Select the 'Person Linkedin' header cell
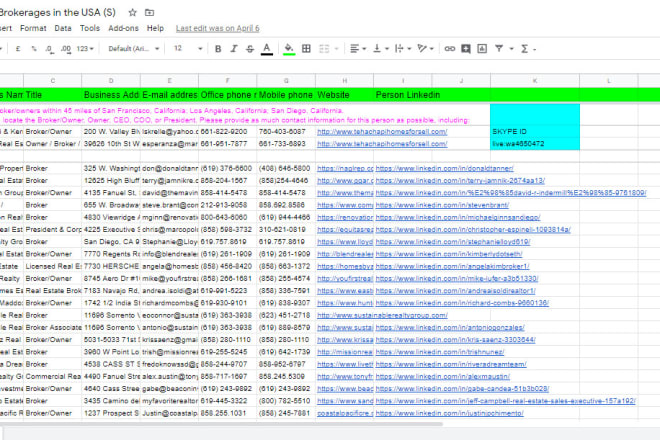 click(403, 95)
